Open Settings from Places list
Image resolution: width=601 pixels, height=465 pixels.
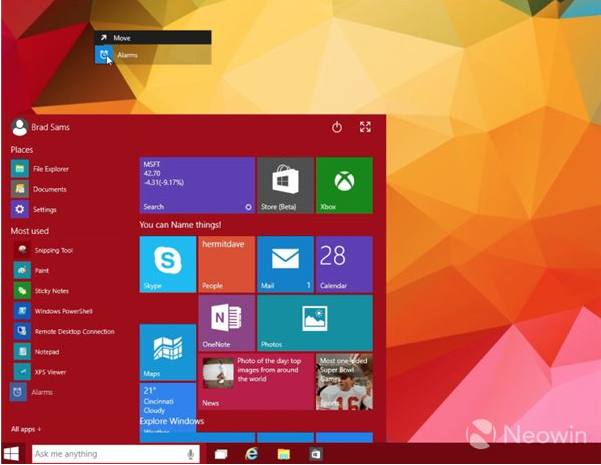pos(44,210)
